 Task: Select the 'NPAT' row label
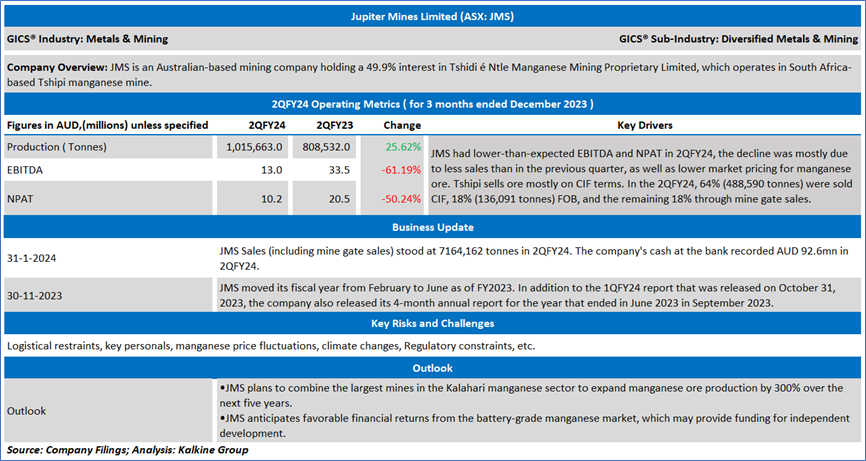20,199
